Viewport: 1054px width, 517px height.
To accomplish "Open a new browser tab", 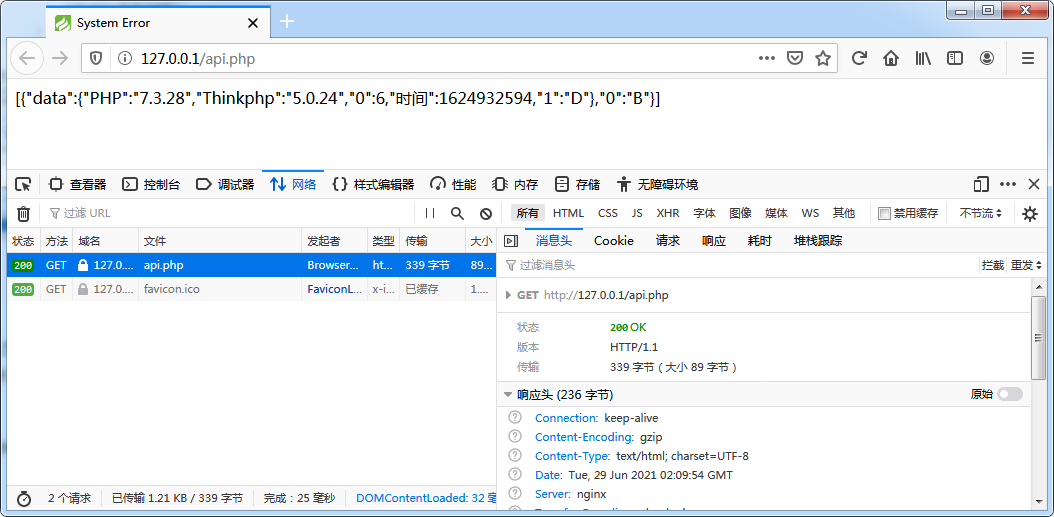I will click(x=287, y=22).
